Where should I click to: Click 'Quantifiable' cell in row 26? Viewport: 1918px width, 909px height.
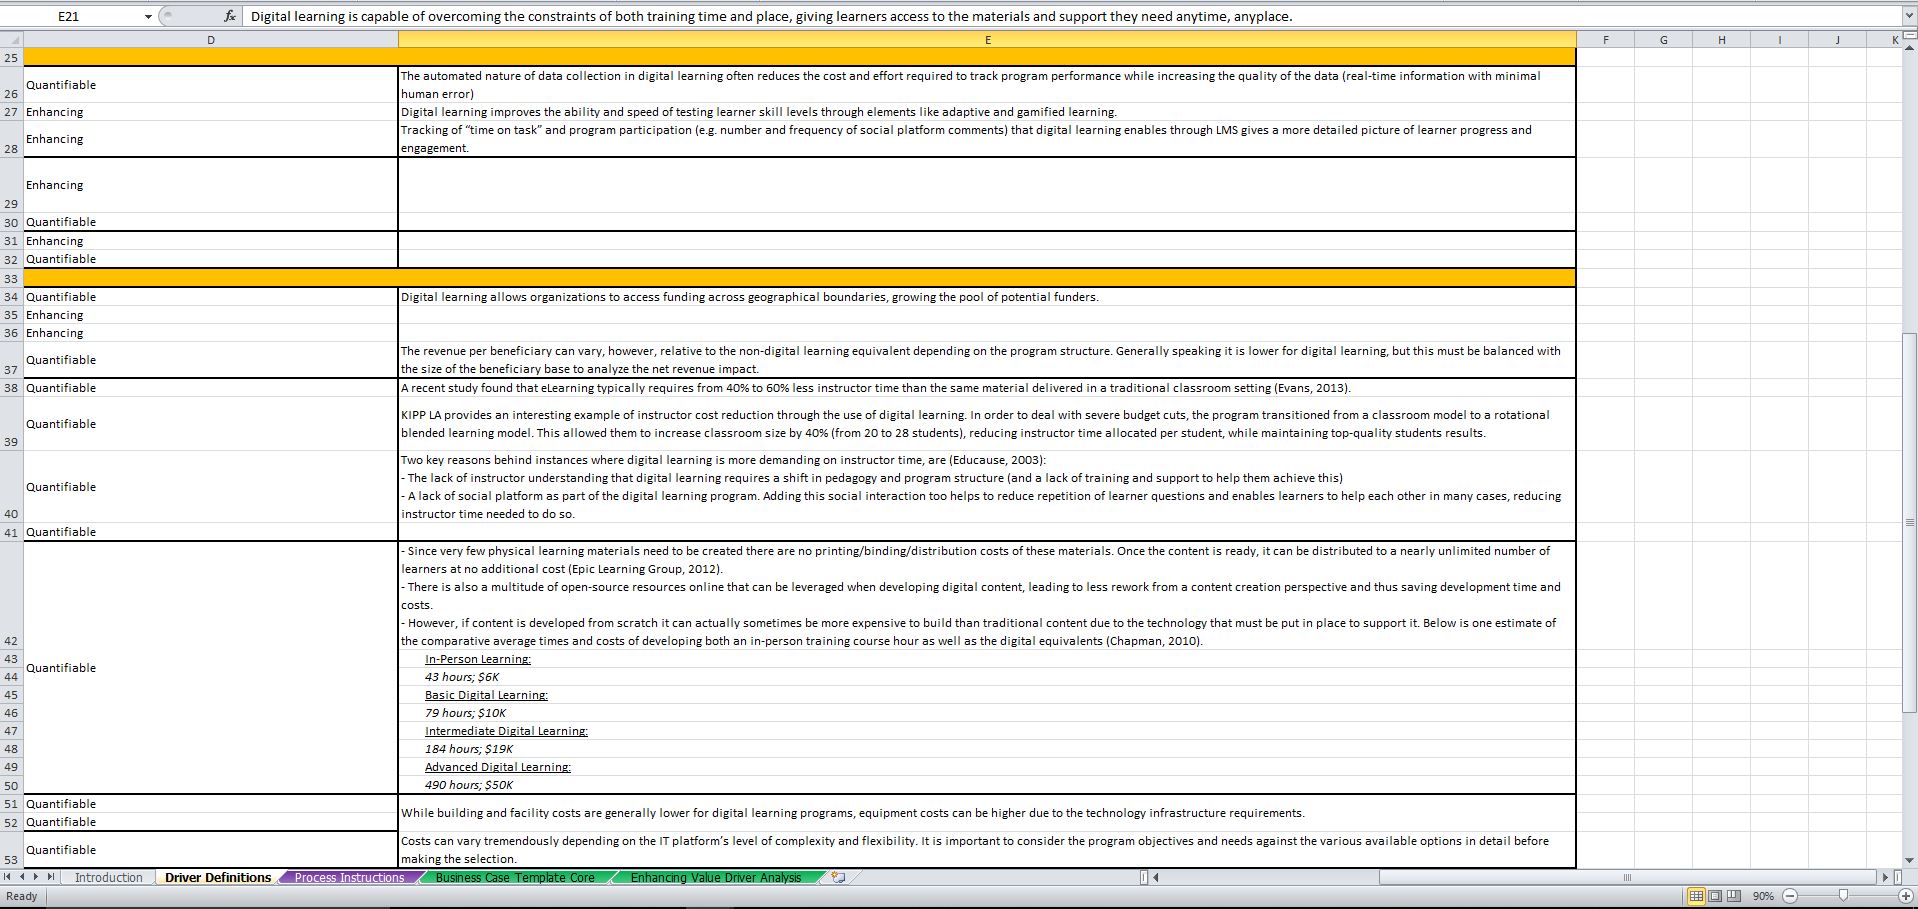210,85
